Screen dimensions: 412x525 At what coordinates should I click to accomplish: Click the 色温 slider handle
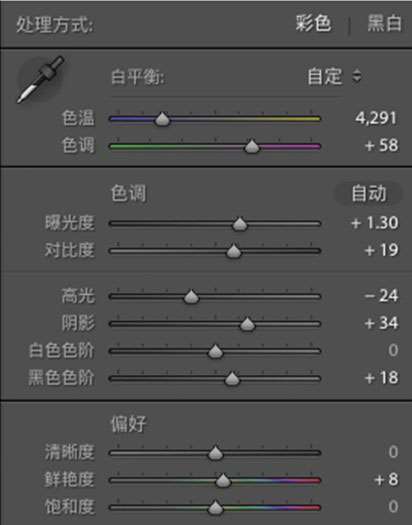162,119
